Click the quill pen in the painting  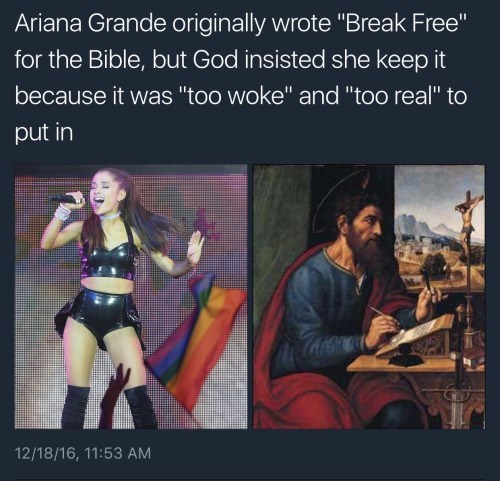386,315
